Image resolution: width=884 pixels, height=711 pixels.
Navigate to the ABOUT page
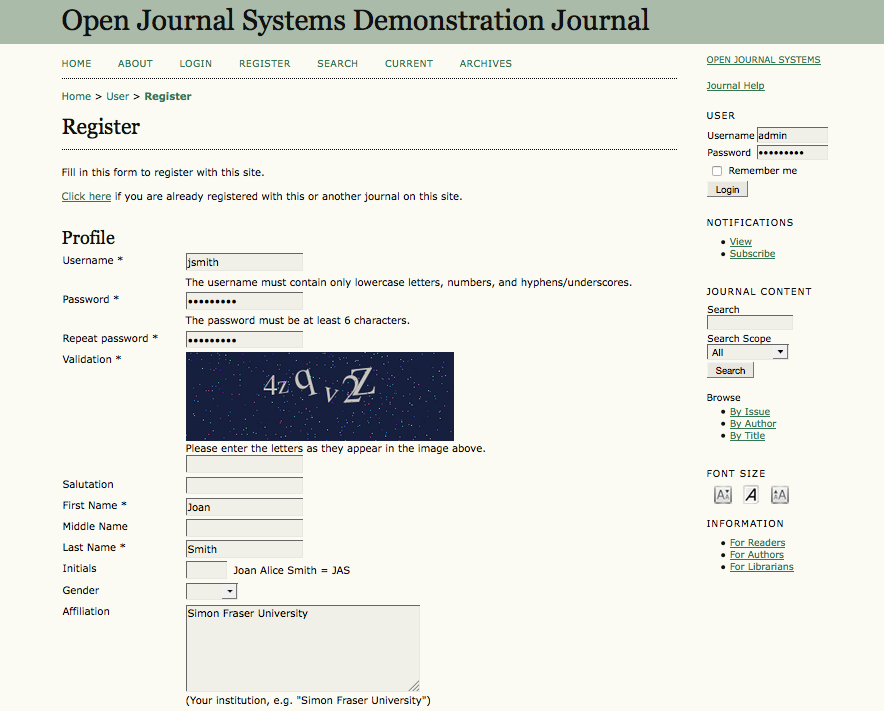pyautogui.click(x=135, y=63)
